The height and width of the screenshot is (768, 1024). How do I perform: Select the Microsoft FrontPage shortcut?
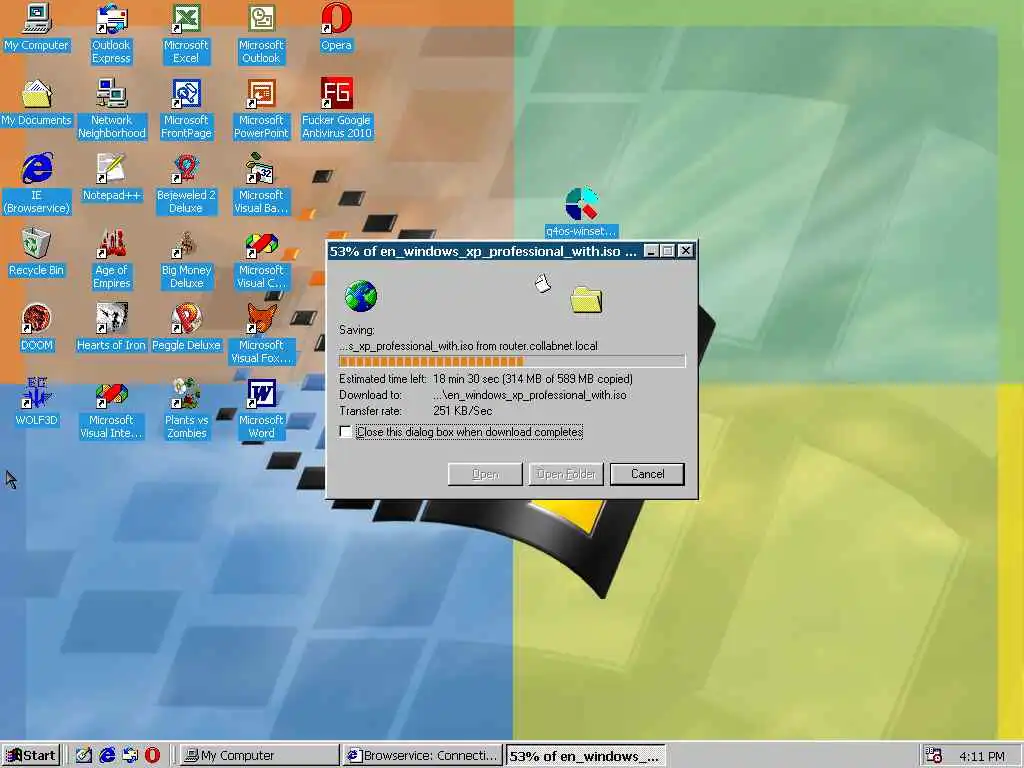coord(186,109)
